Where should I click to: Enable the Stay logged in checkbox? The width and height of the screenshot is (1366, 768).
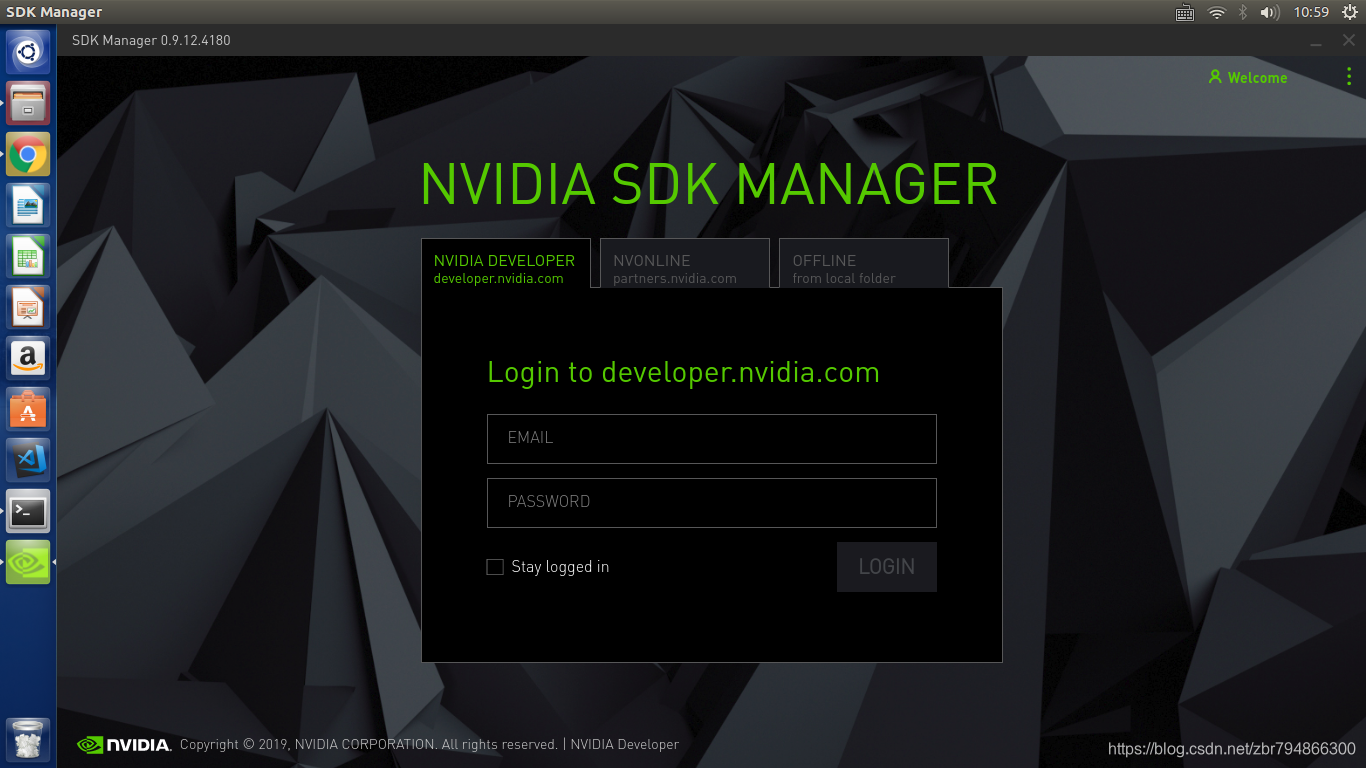point(495,567)
